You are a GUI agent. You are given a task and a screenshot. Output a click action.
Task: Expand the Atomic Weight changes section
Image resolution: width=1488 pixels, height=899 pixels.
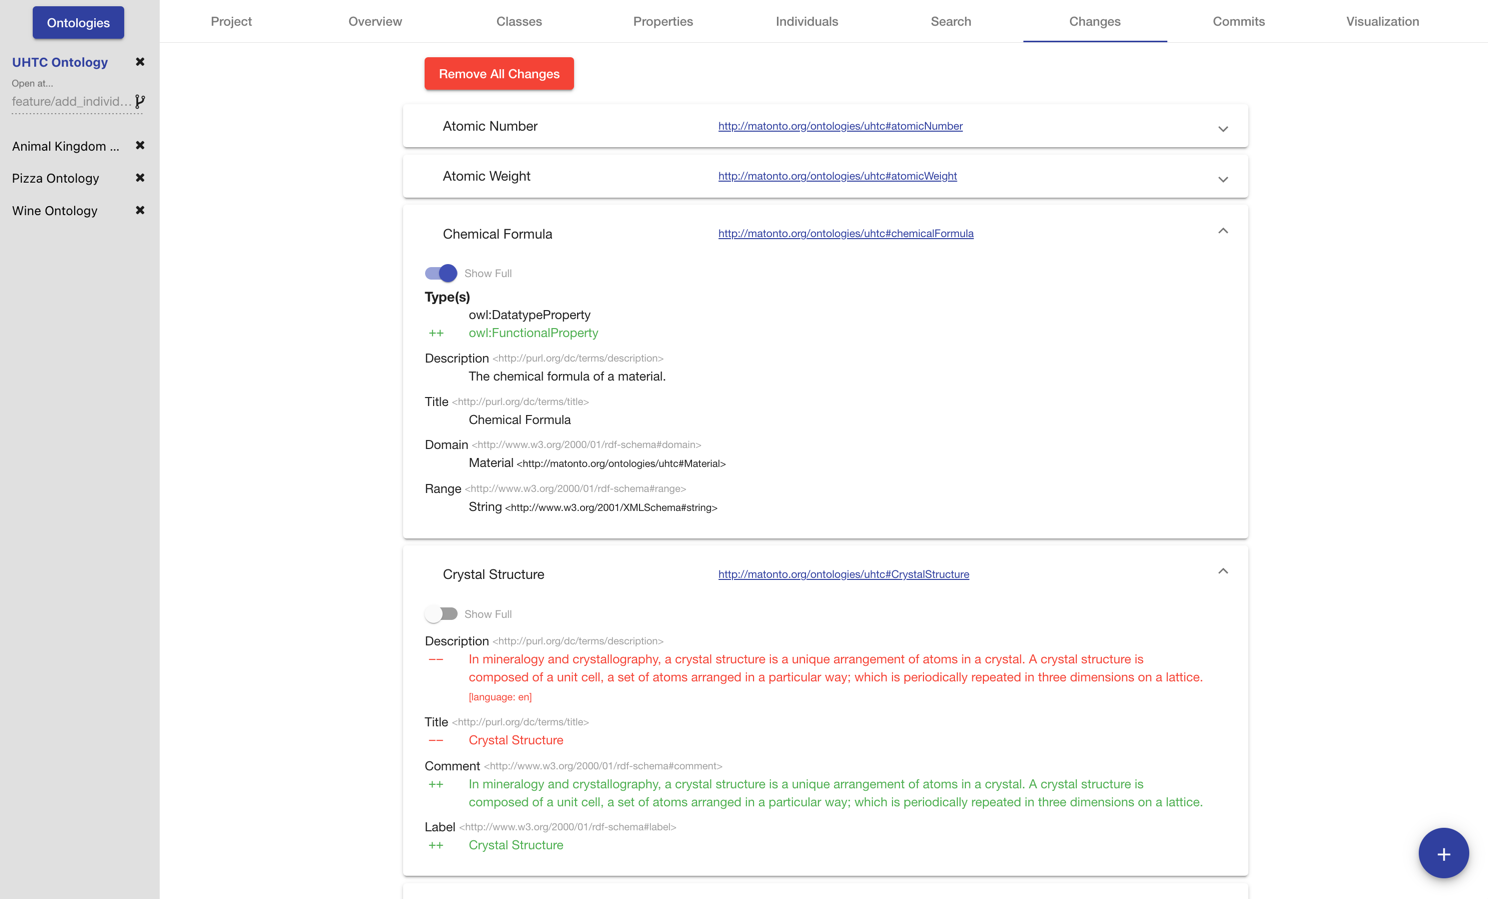(x=1222, y=179)
